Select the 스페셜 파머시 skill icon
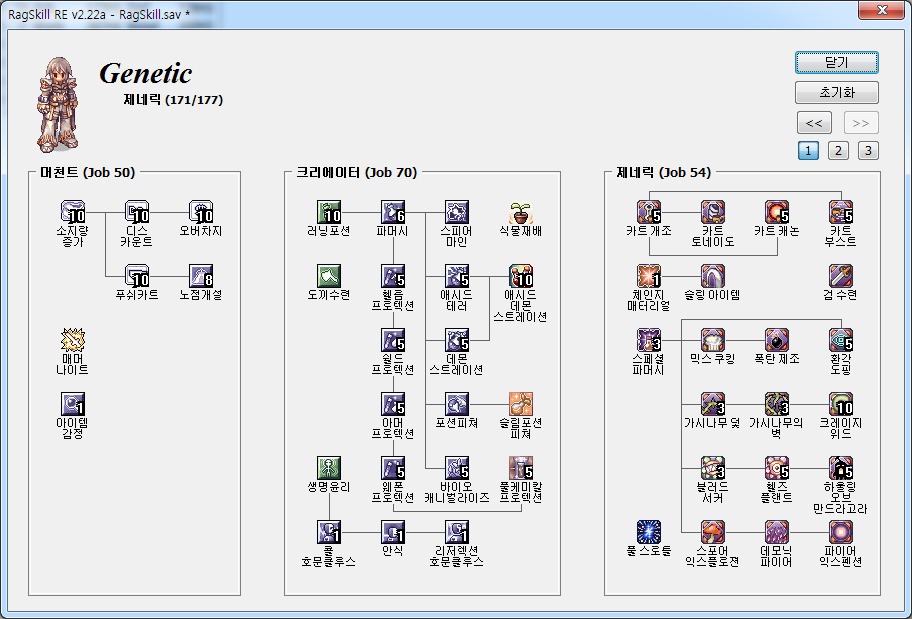Screen dimensions: 912x619 (649, 340)
